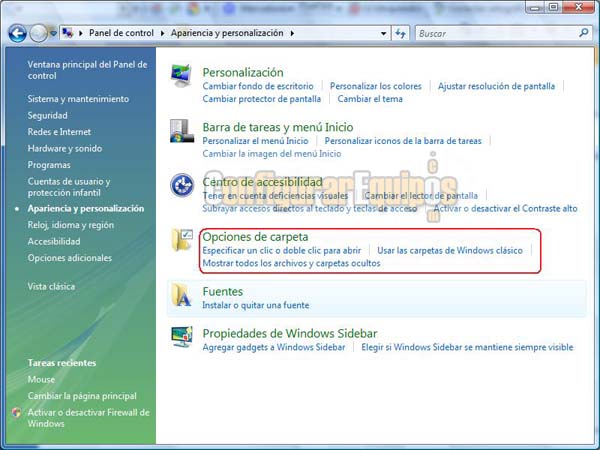Open Ajustar resolución de pantalla
600x450 pixels.
(x=496, y=86)
